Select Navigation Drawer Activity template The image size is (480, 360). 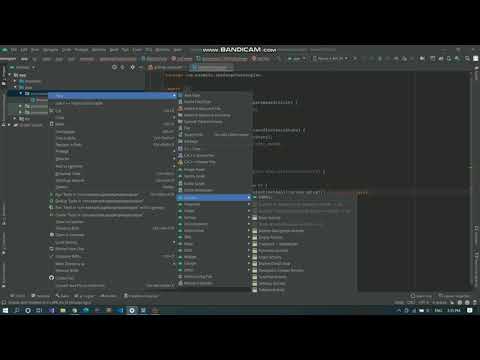pos(281,270)
